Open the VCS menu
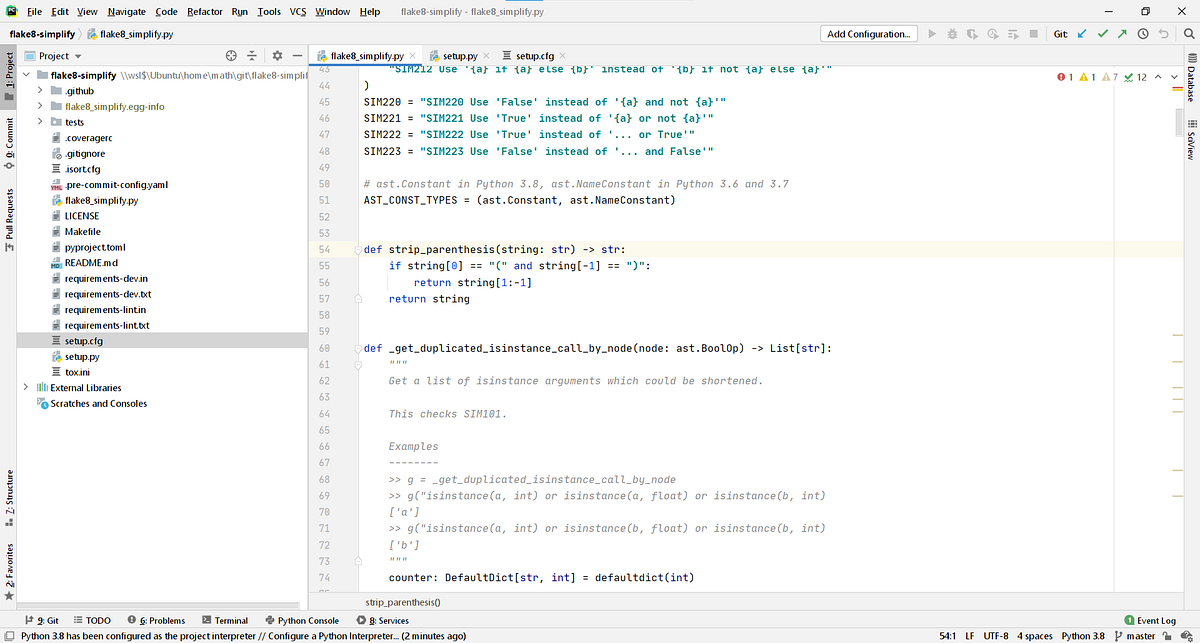The width and height of the screenshot is (1200, 643). 298,11
